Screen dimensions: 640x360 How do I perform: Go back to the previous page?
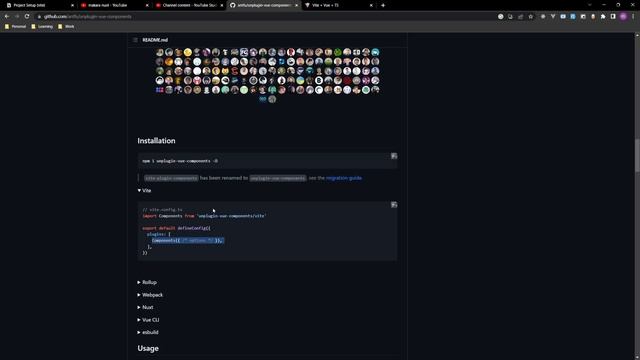pyautogui.click(x=7, y=16)
